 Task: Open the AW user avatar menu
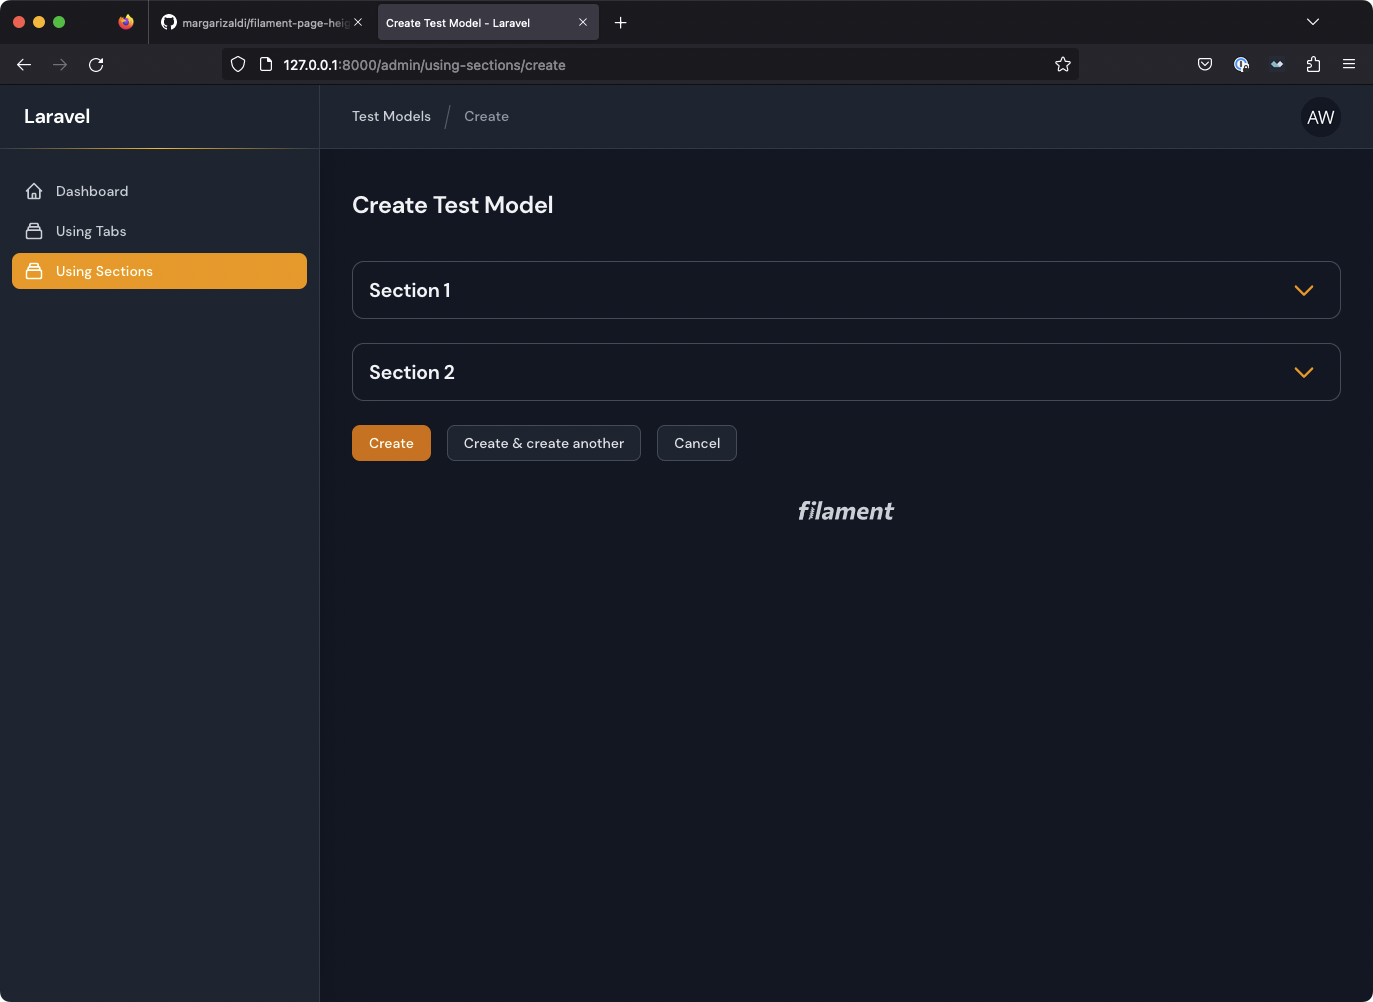(1320, 117)
